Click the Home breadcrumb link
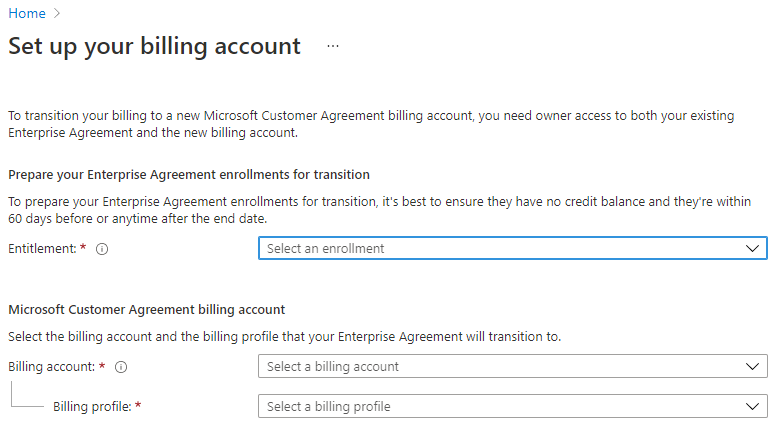This screenshot has height=445, width=782. (x=27, y=13)
